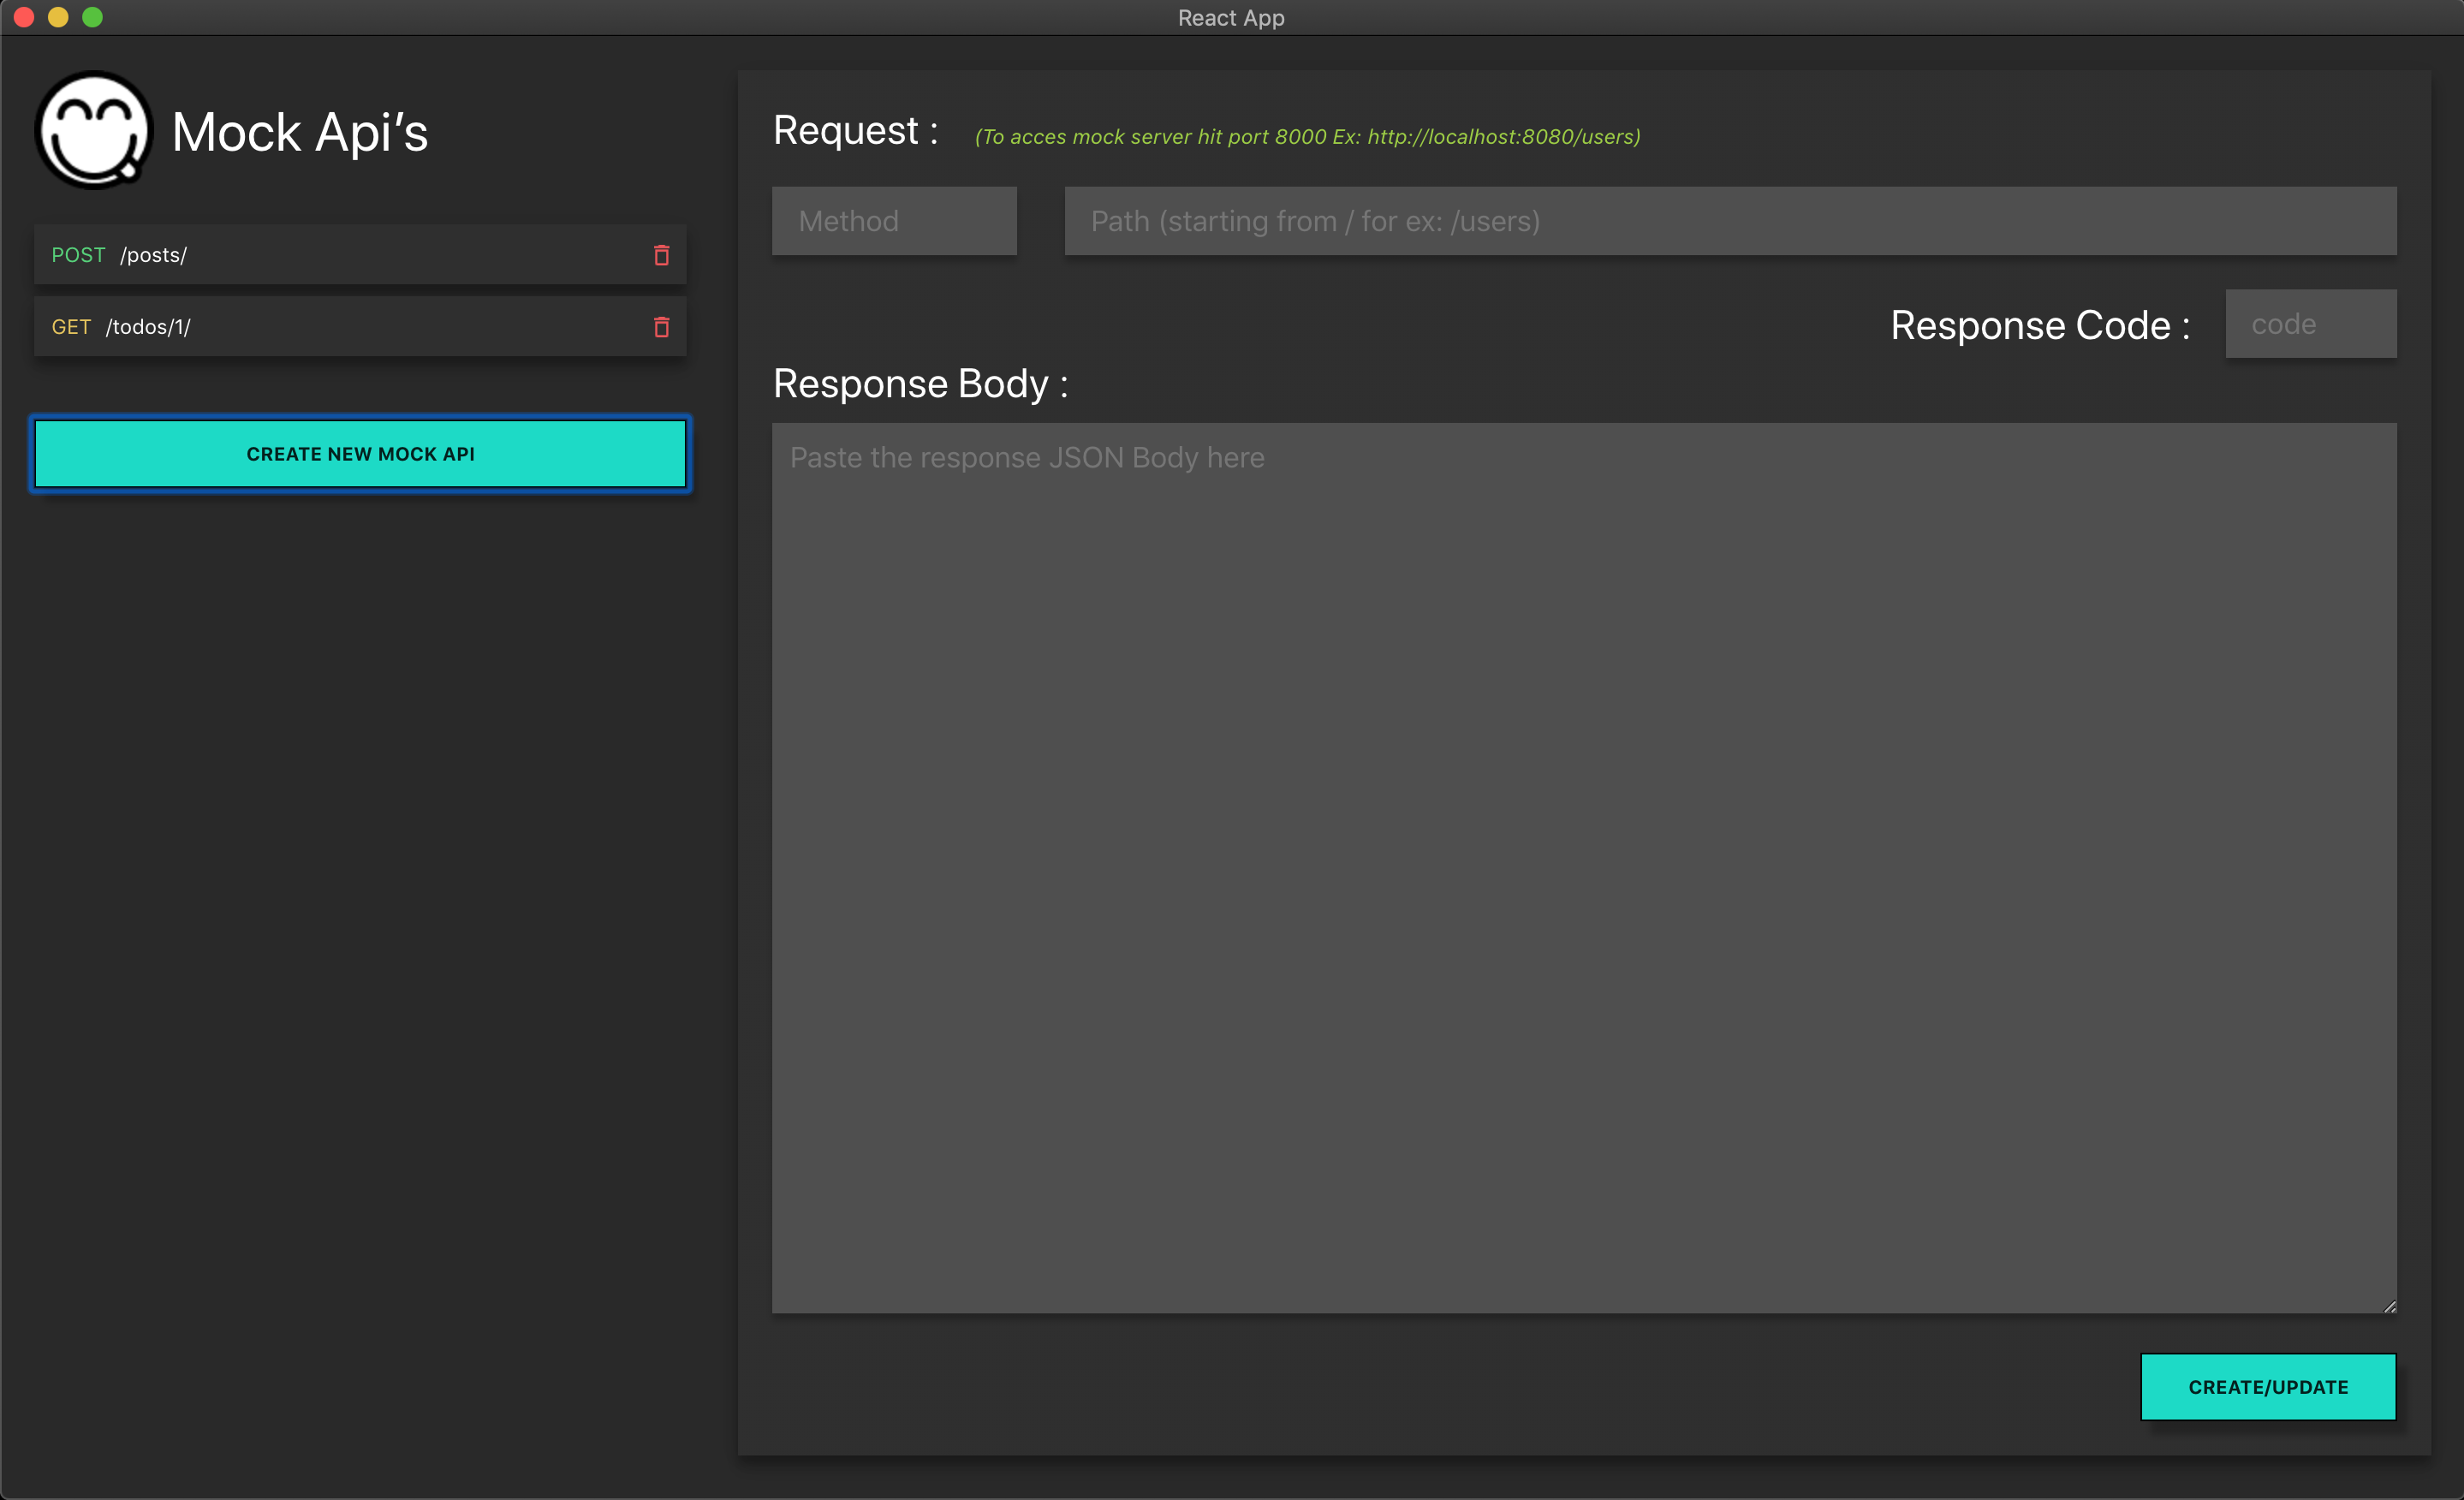The image size is (2464, 1500).
Task: Click the React App window title
Action: pyautogui.click(x=1231, y=18)
